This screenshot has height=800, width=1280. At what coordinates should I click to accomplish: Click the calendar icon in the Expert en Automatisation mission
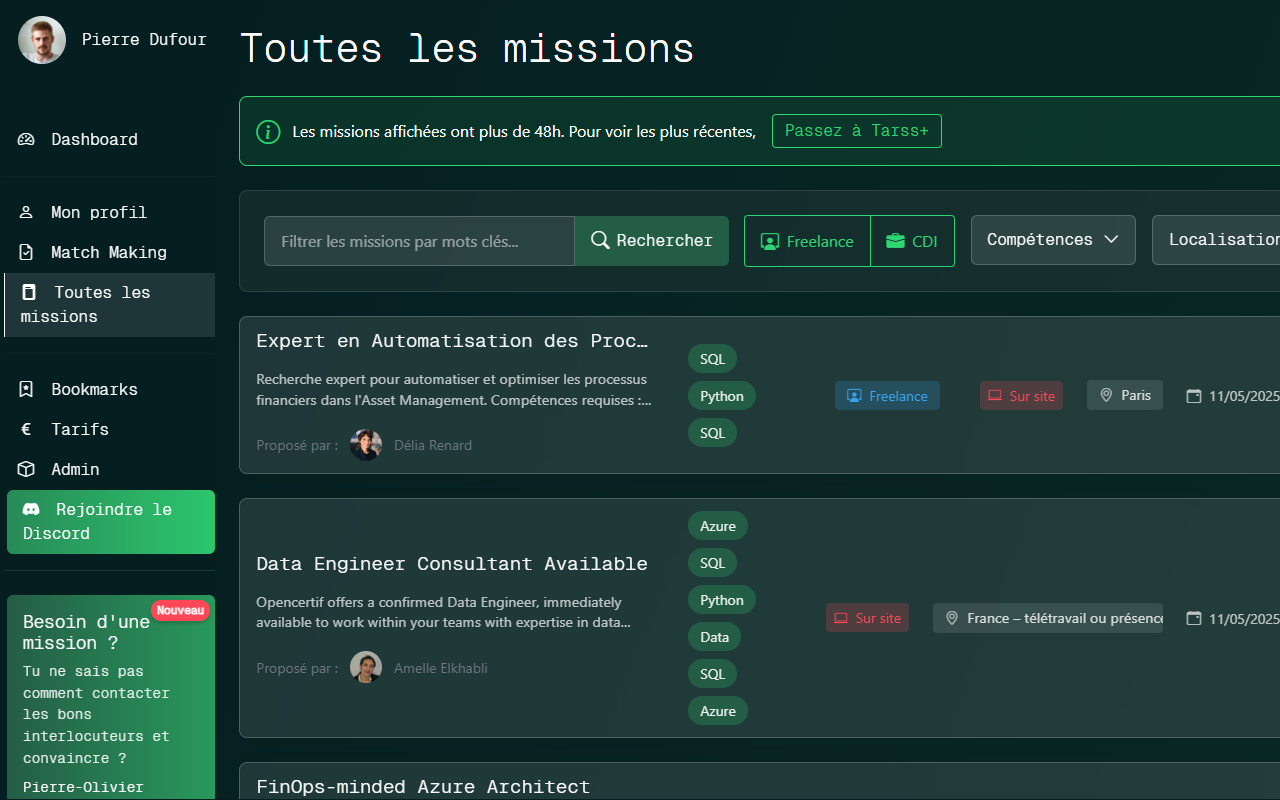(x=1193, y=396)
